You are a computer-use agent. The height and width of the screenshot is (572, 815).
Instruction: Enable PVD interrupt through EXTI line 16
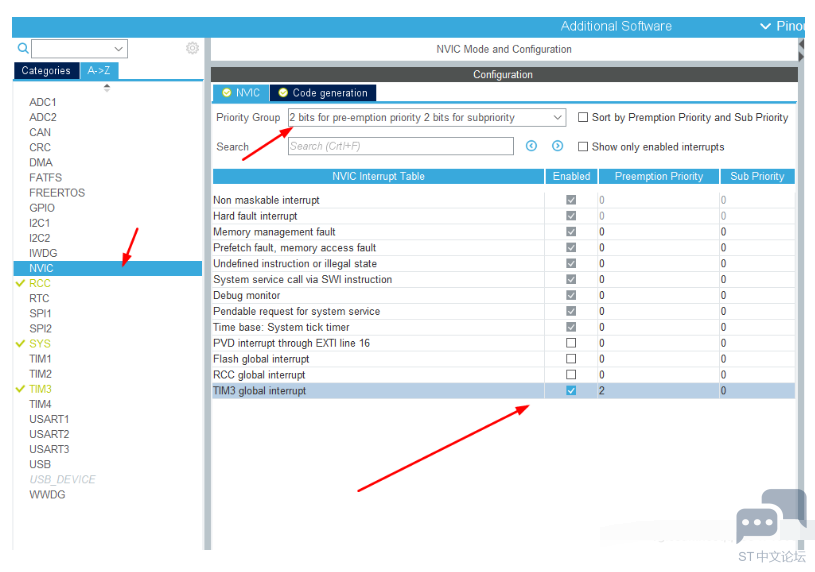coord(571,343)
